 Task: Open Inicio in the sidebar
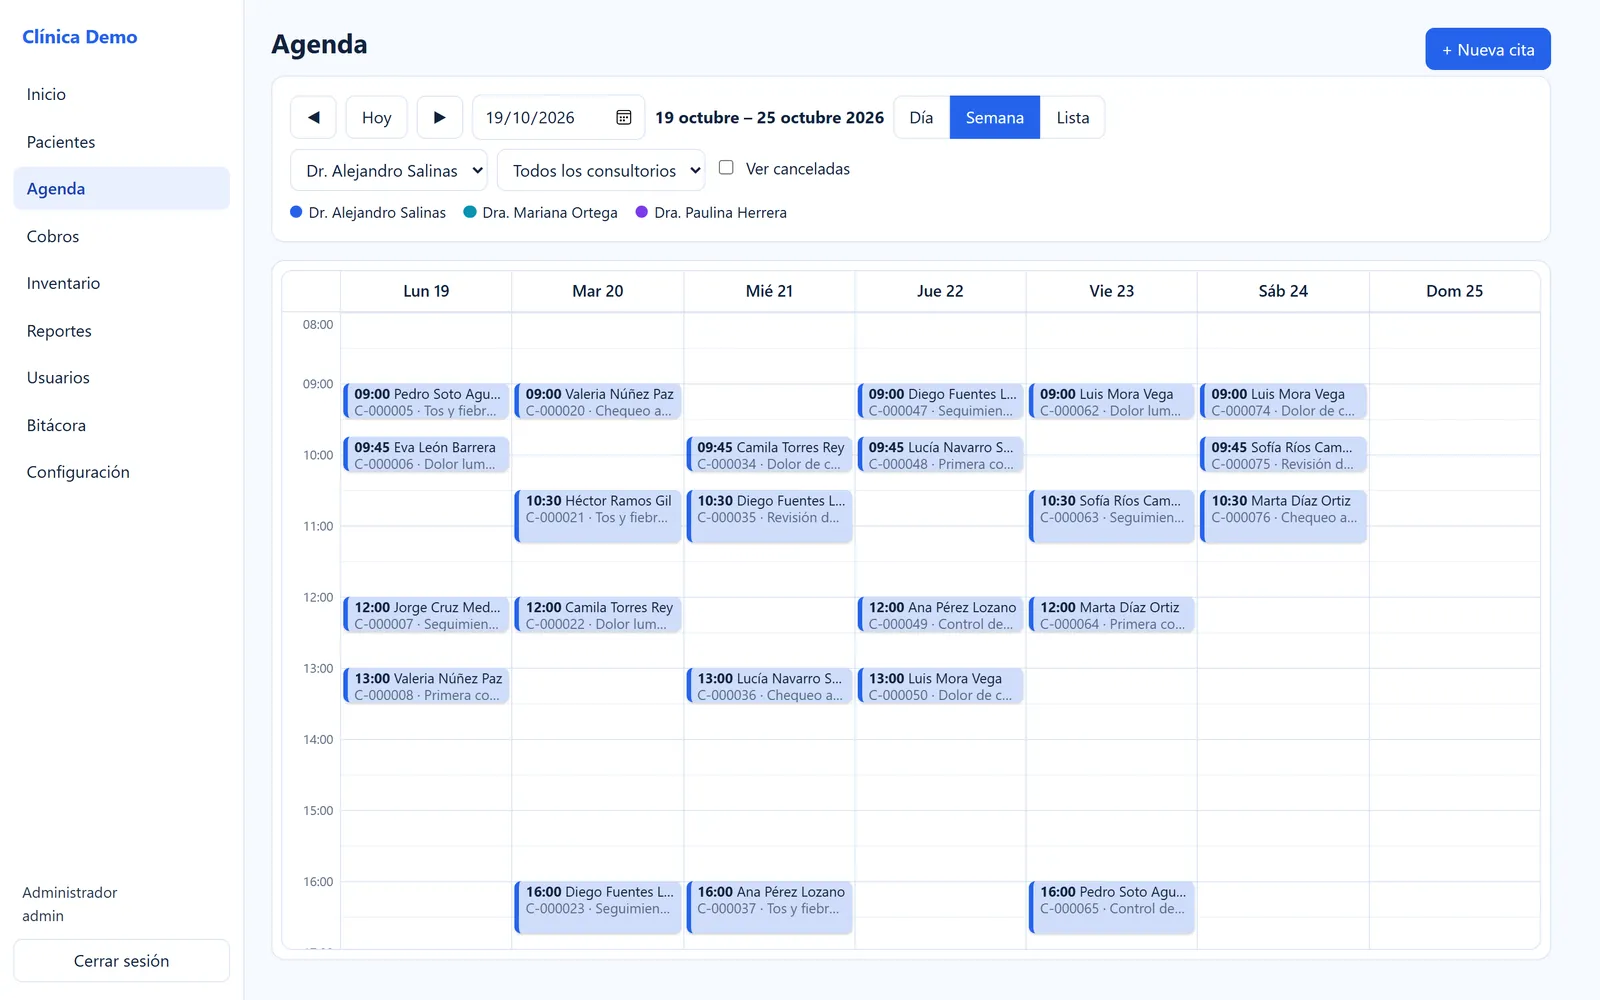point(121,94)
